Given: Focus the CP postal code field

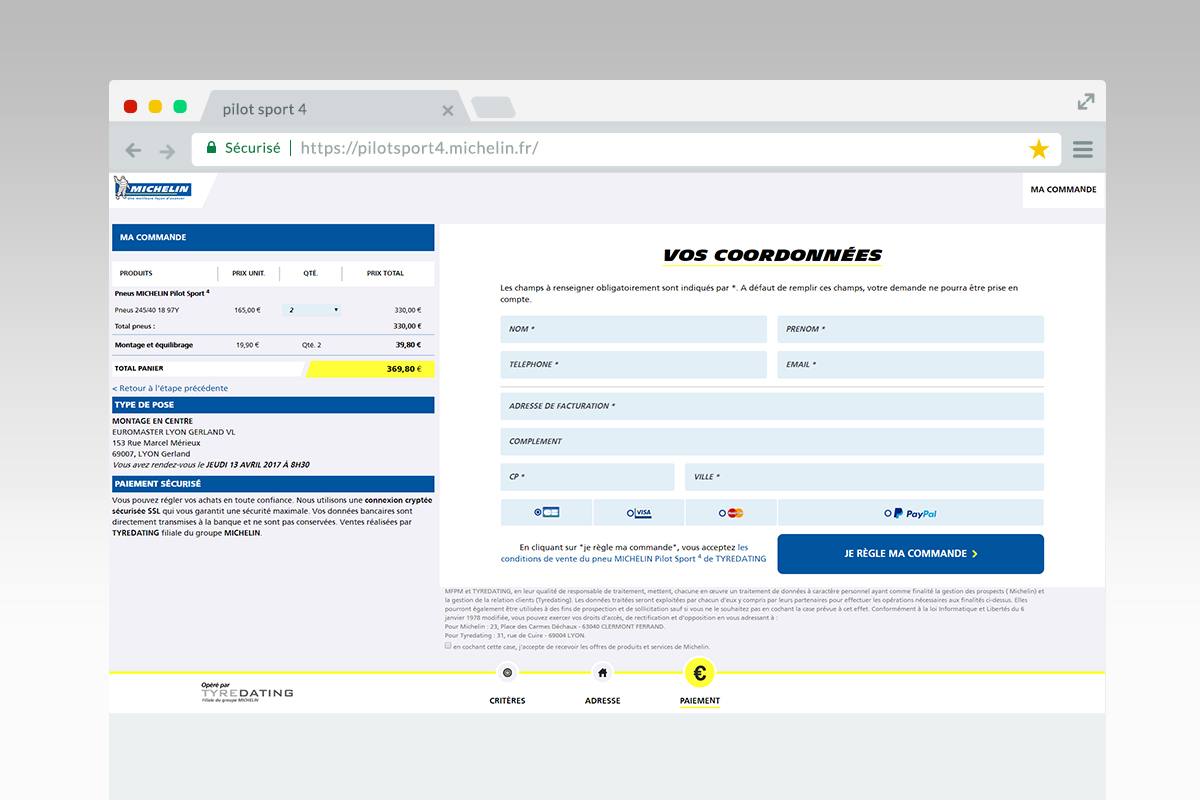Looking at the screenshot, I should [x=588, y=477].
